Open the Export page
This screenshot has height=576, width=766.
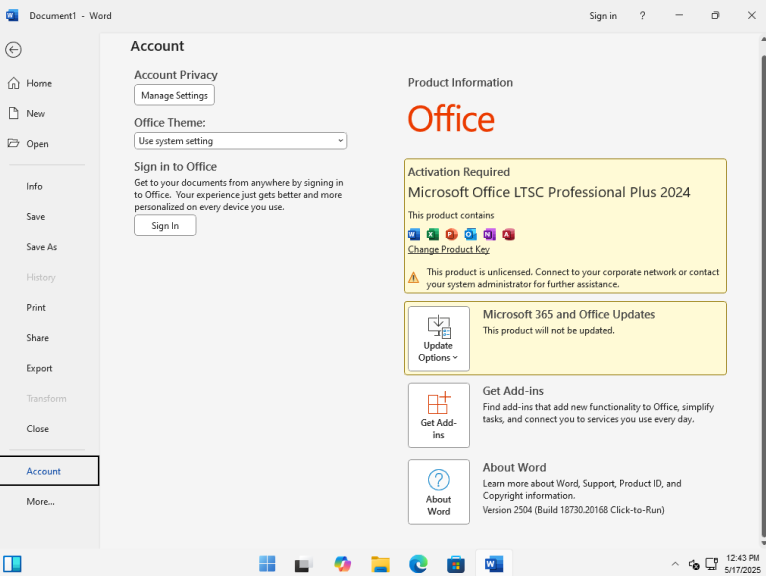tap(39, 368)
